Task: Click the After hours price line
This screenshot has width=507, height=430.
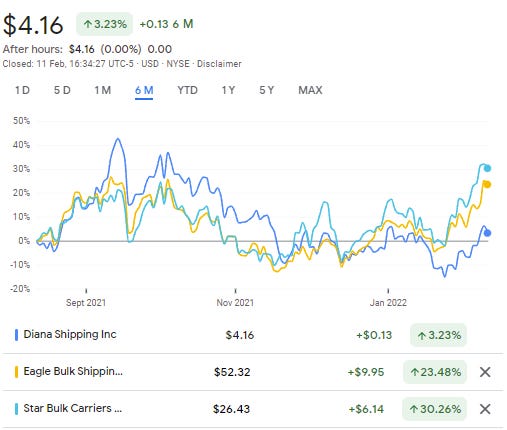Action: pyautogui.click(x=87, y=49)
